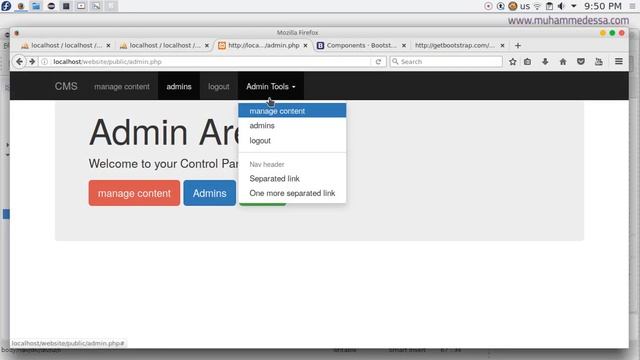Click the software update tray icon

500,6
